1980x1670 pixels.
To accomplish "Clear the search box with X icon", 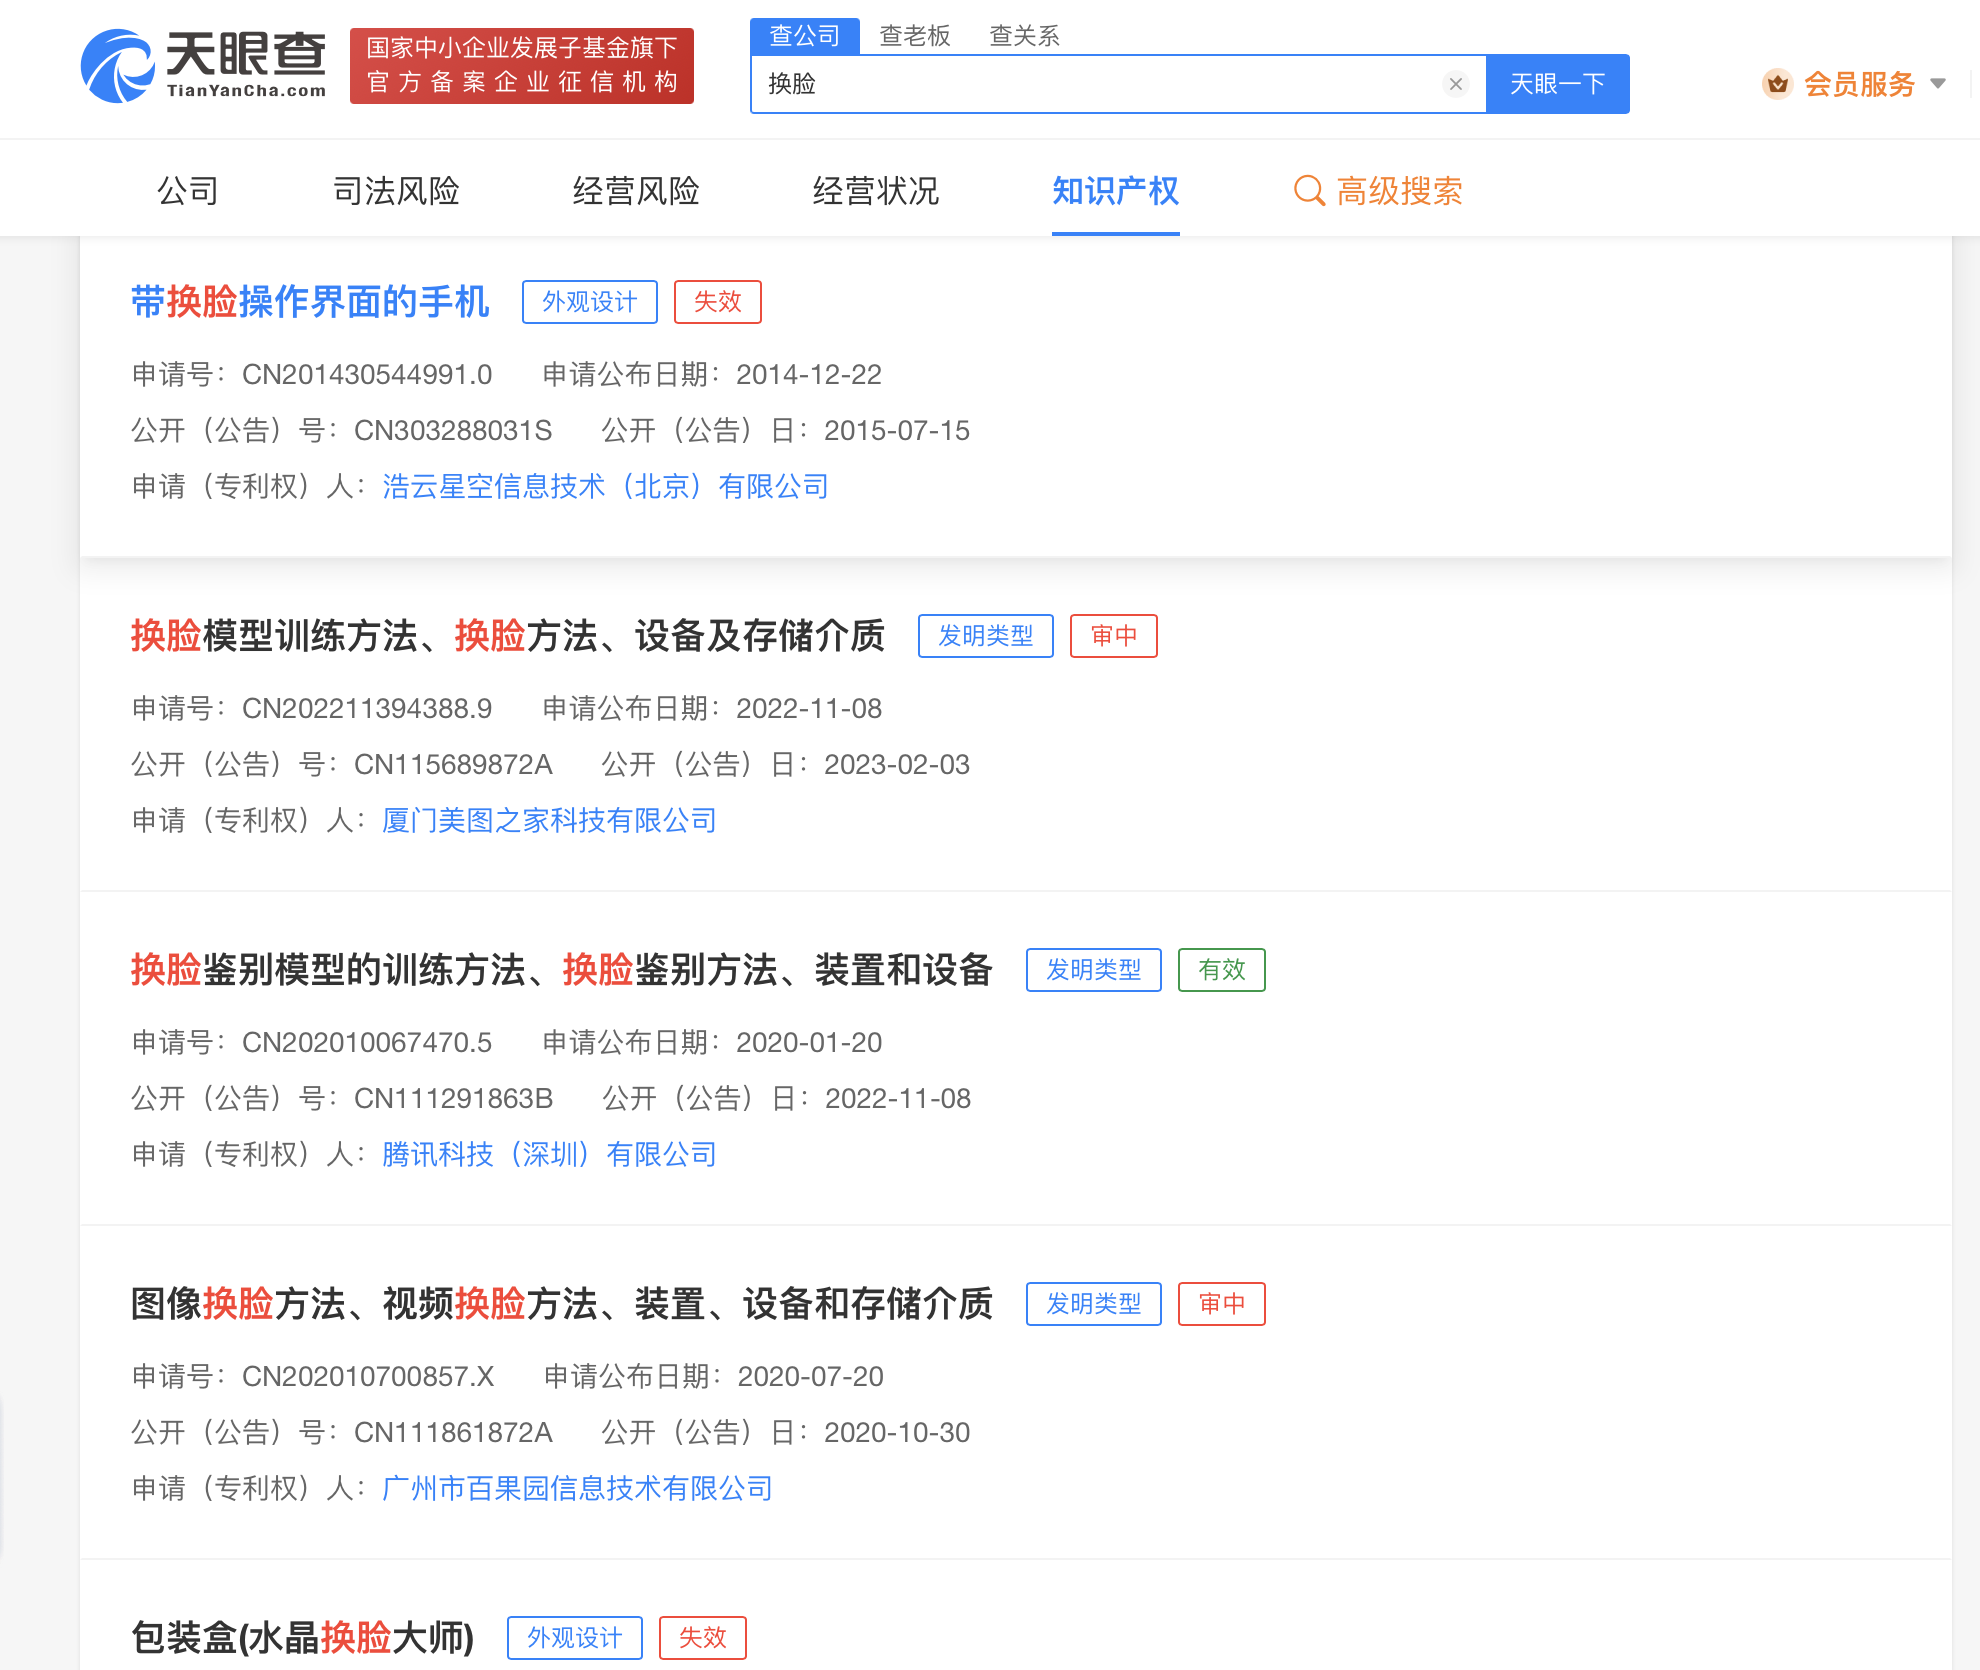I will (1456, 84).
